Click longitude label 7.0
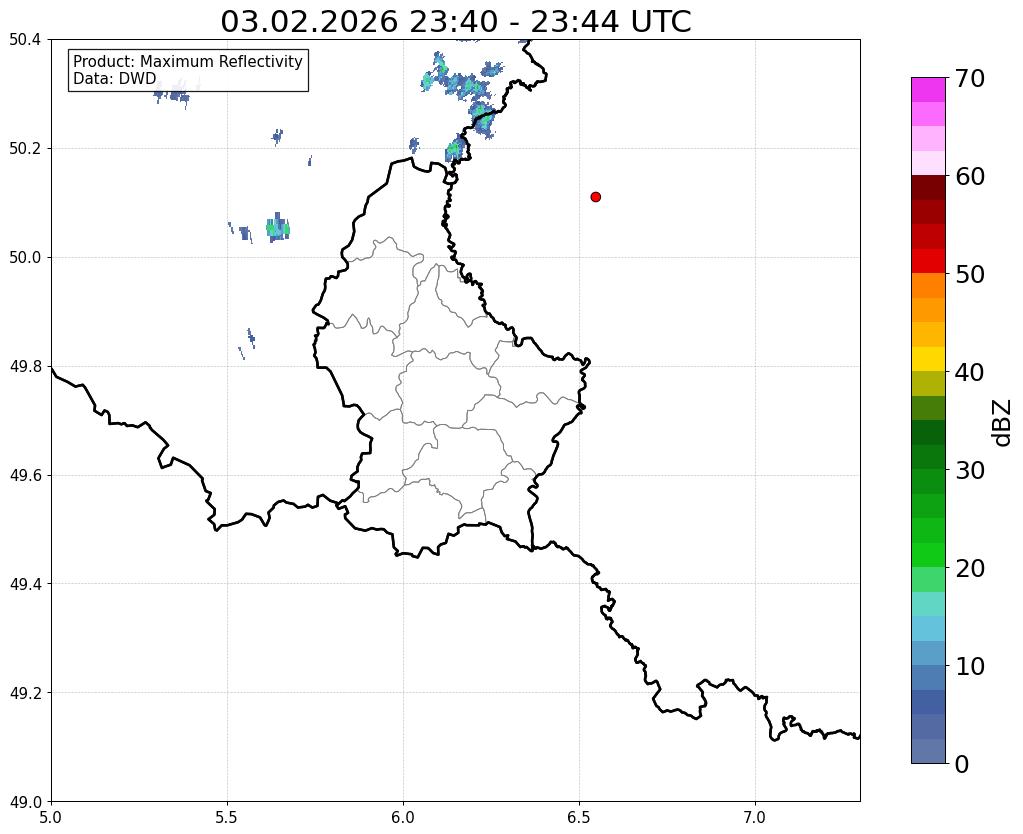The image size is (1023, 834). [x=755, y=818]
